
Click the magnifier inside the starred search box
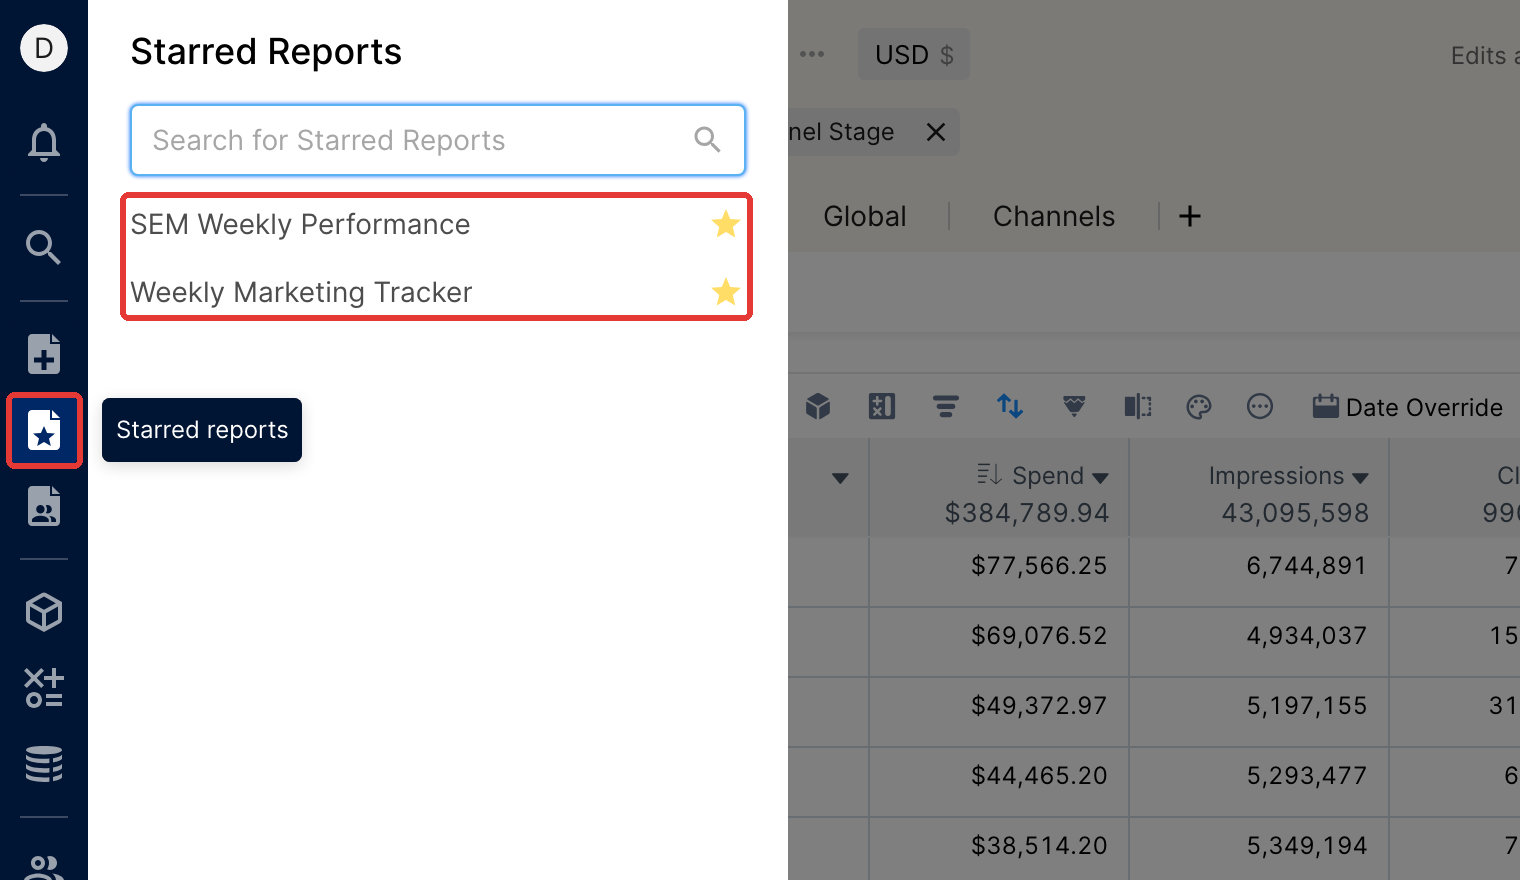(707, 140)
